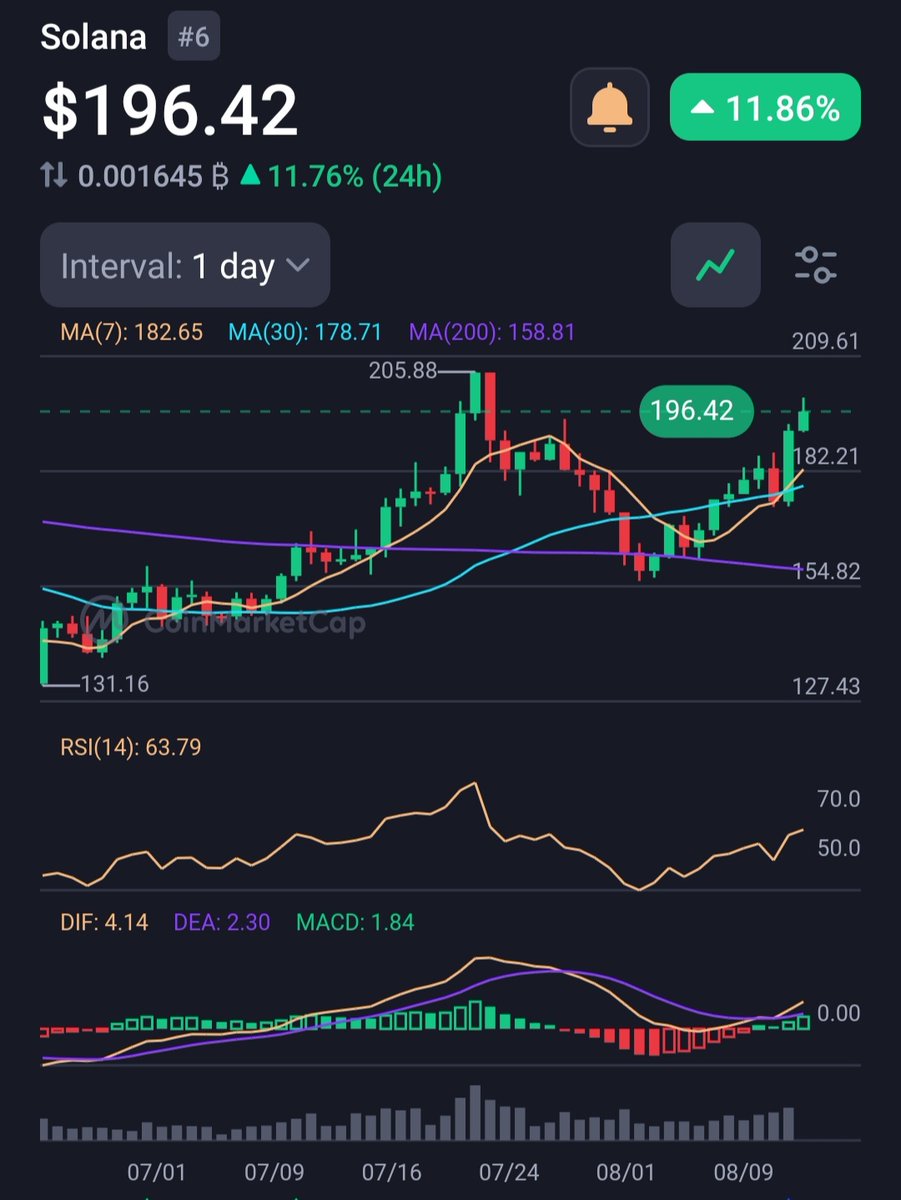Tap the 196.42 current price bubble on chart
The width and height of the screenshot is (901, 1200).
click(x=695, y=411)
